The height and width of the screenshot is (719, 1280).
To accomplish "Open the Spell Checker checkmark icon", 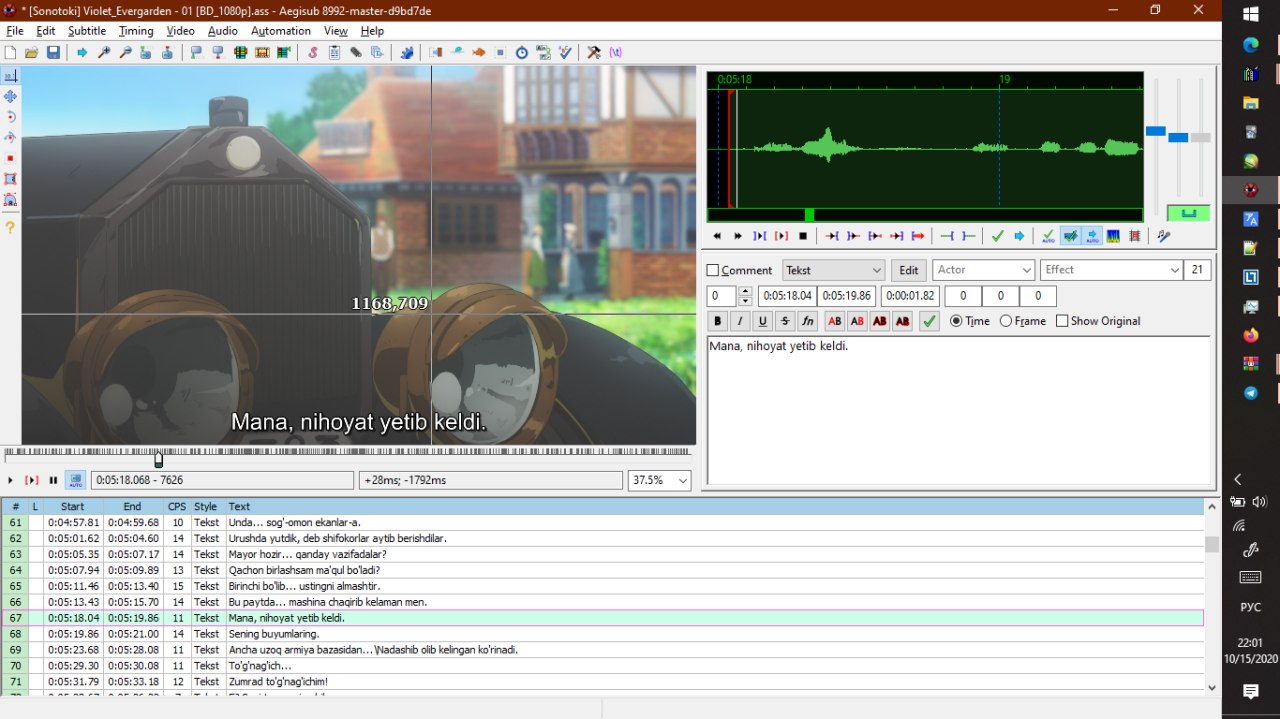I will coord(565,52).
